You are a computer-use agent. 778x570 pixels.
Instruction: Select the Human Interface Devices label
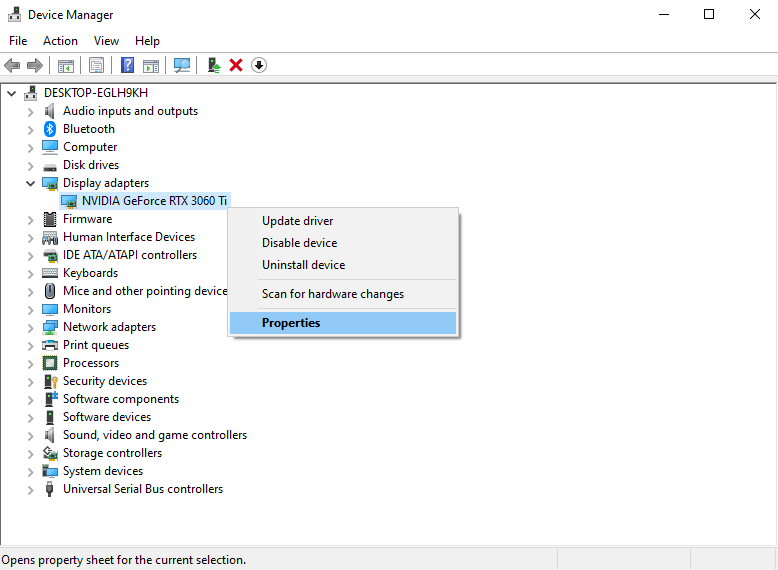click(129, 237)
